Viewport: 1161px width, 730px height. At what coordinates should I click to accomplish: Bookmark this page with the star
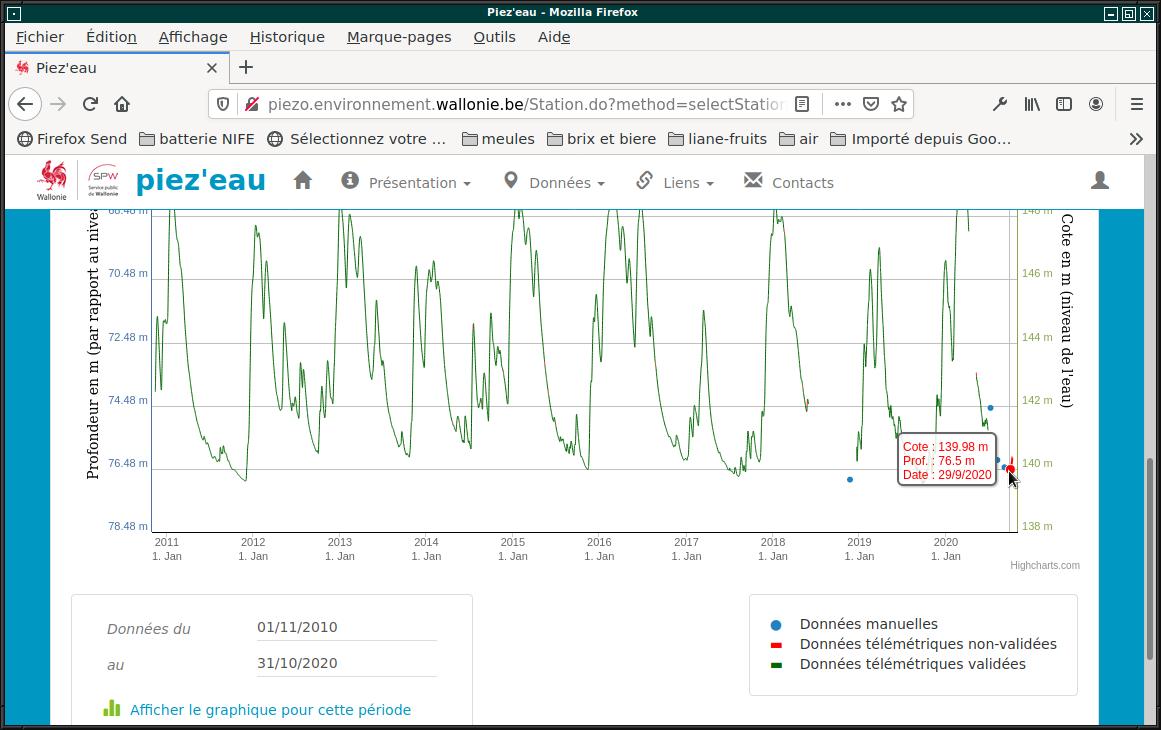(x=899, y=104)
